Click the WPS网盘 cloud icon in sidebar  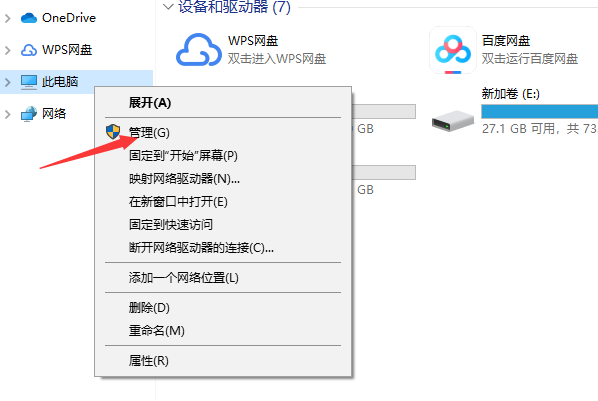coord(29,50)
